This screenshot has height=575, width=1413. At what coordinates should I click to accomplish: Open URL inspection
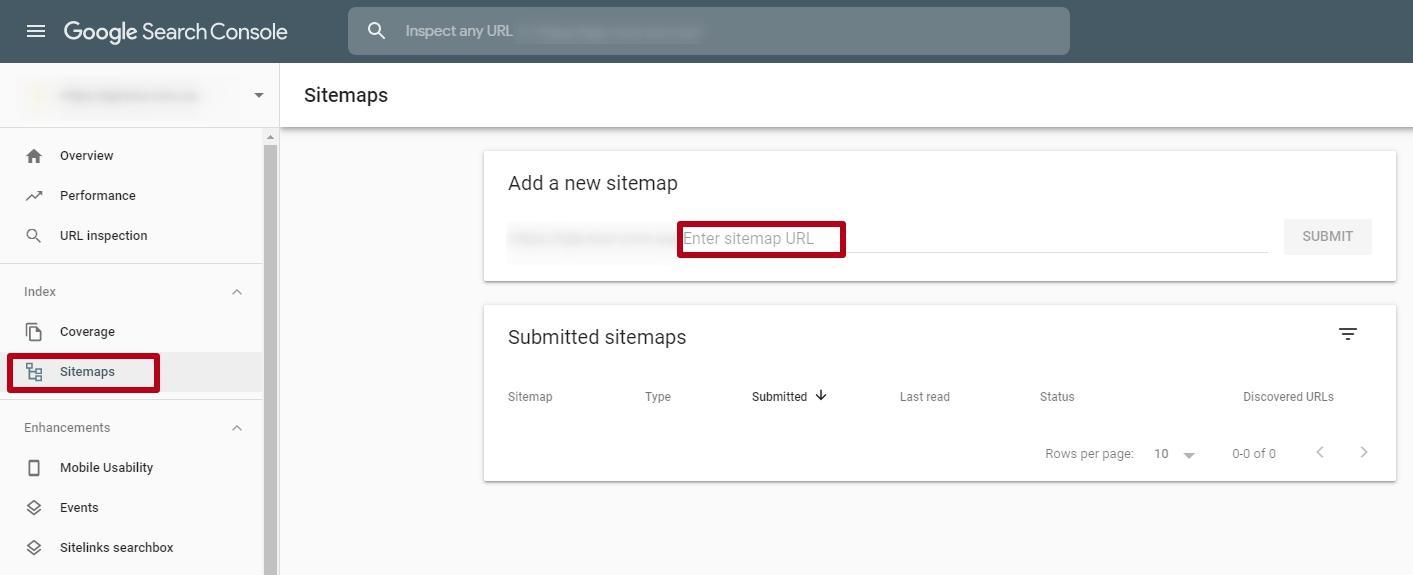[x=103, y=236]
